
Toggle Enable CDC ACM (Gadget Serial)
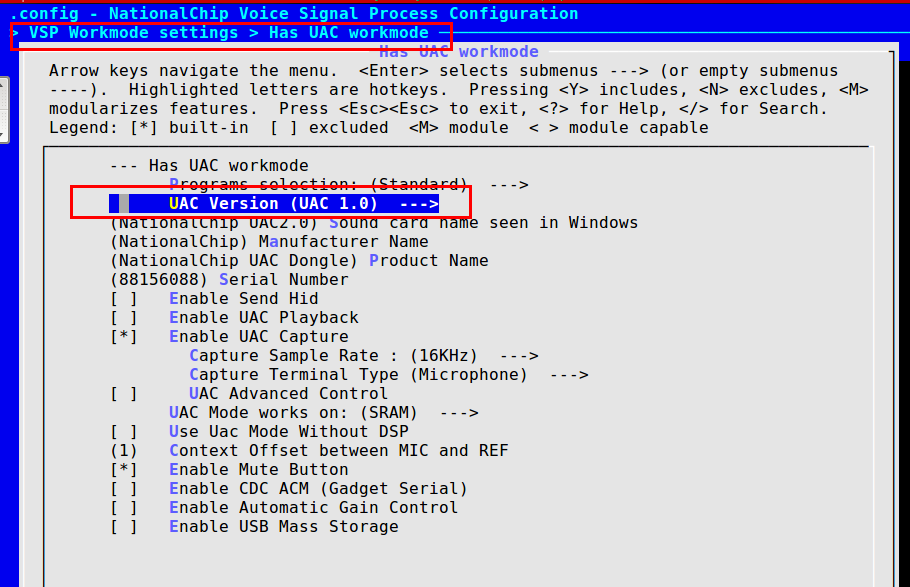[124, 489]
